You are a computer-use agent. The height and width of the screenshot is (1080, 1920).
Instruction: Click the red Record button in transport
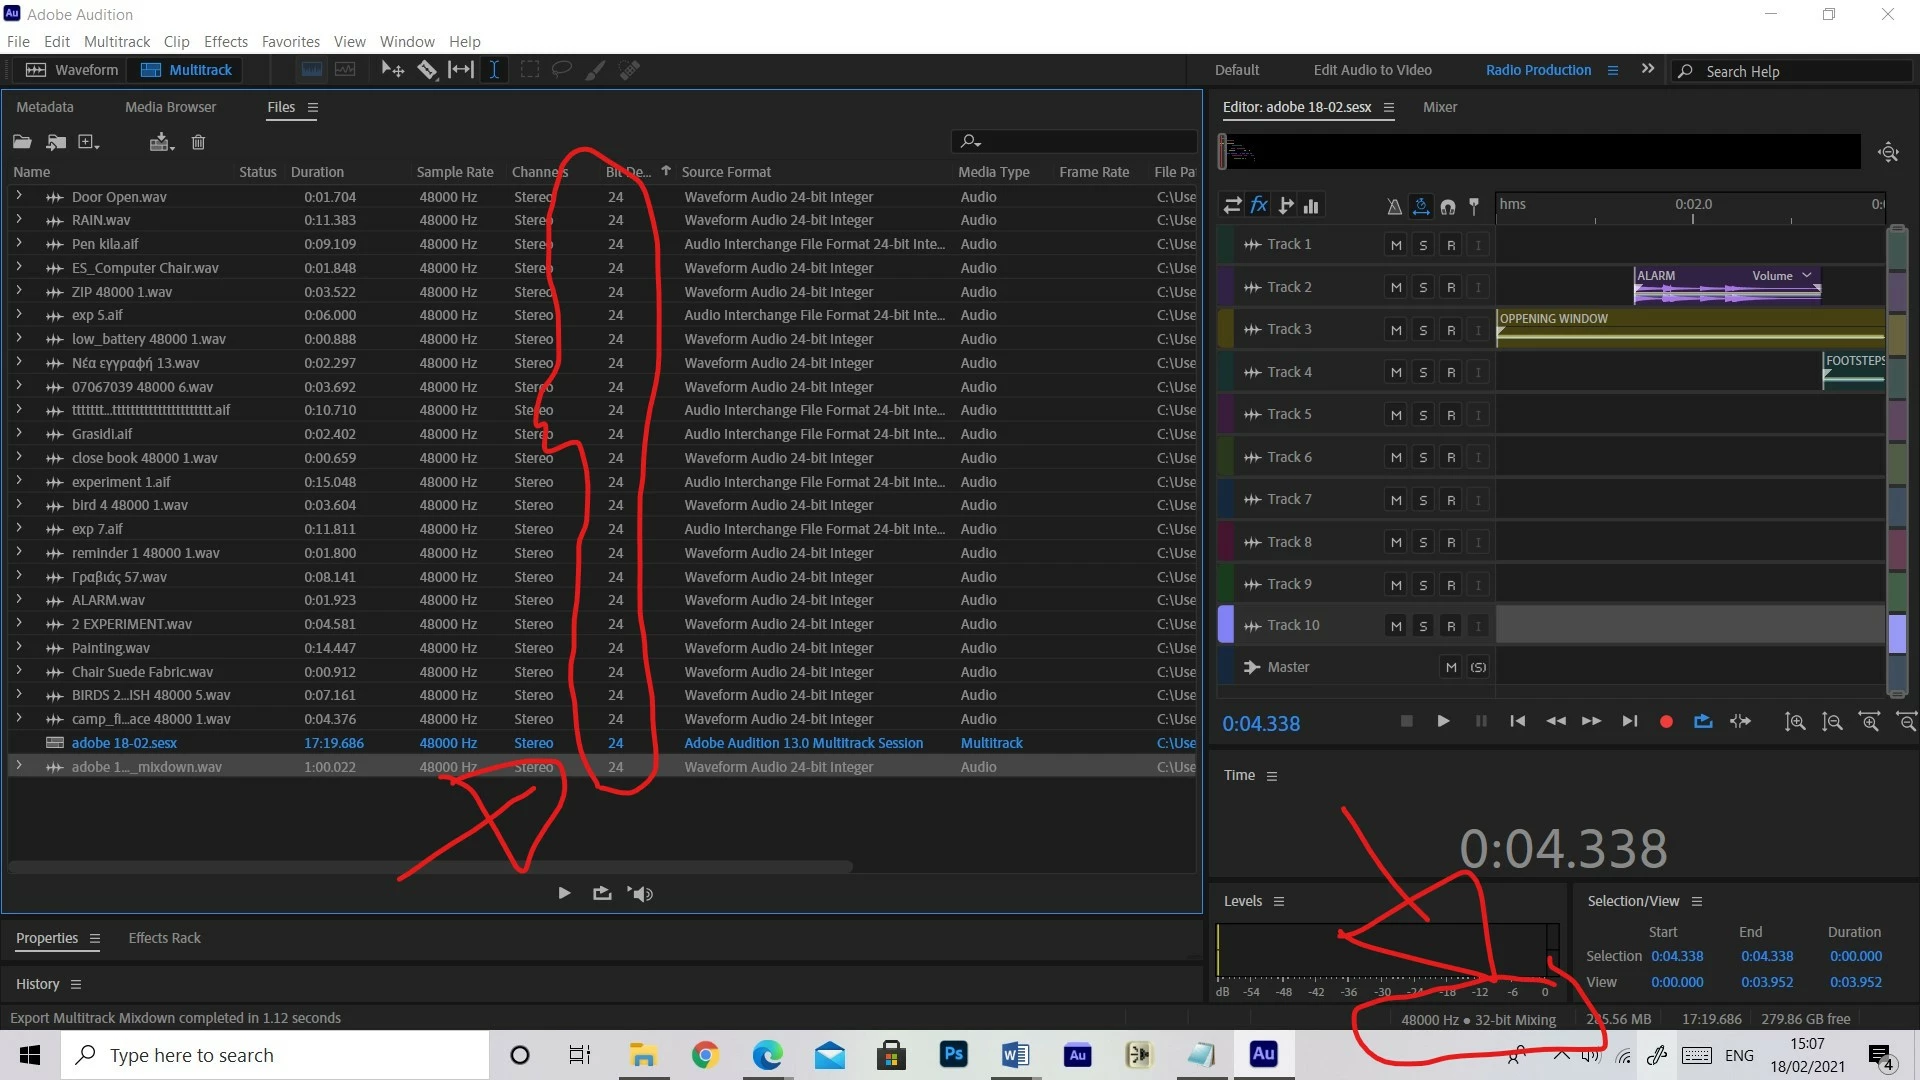[x=1666, y=721]
